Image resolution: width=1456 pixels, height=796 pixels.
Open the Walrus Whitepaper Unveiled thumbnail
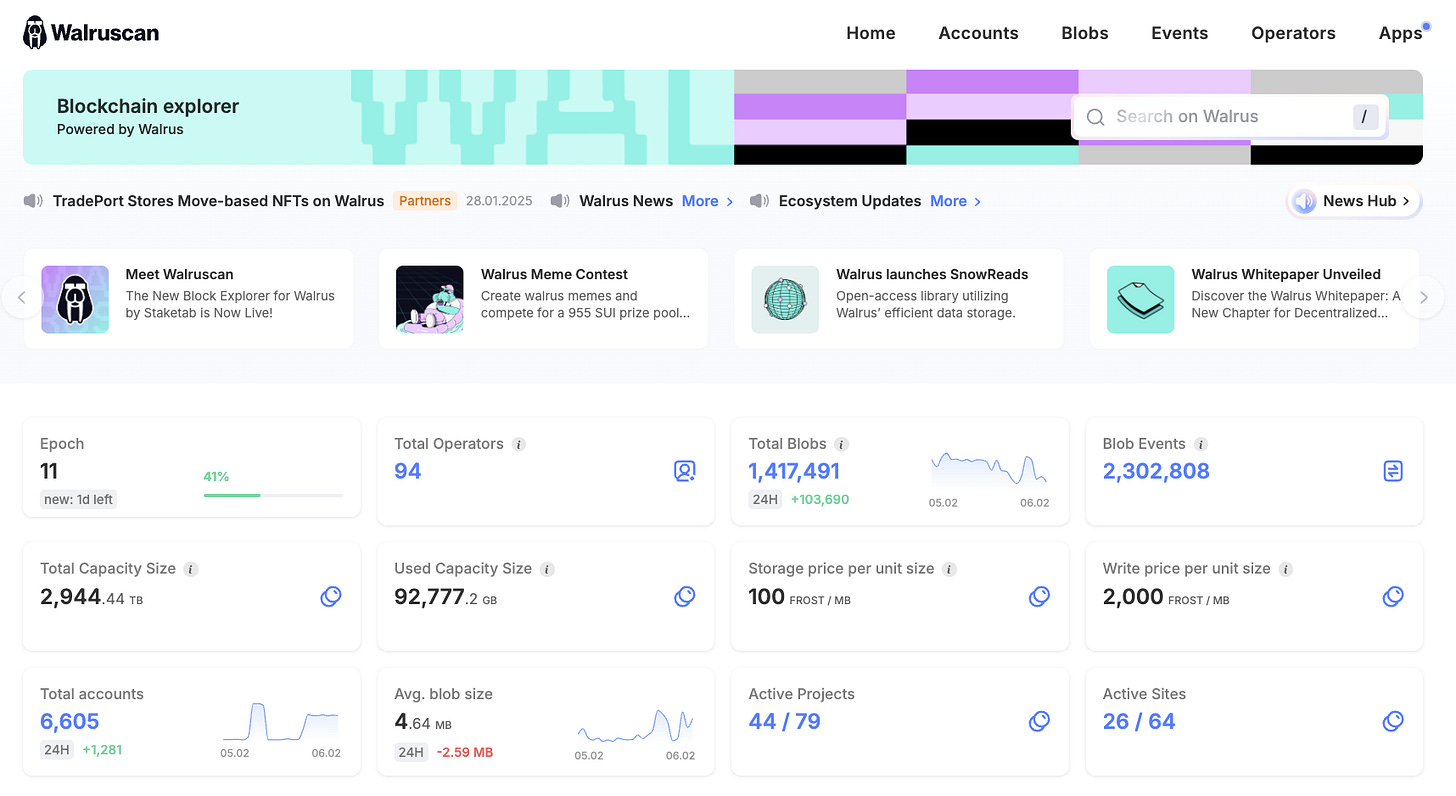(x=1140, y=299)
